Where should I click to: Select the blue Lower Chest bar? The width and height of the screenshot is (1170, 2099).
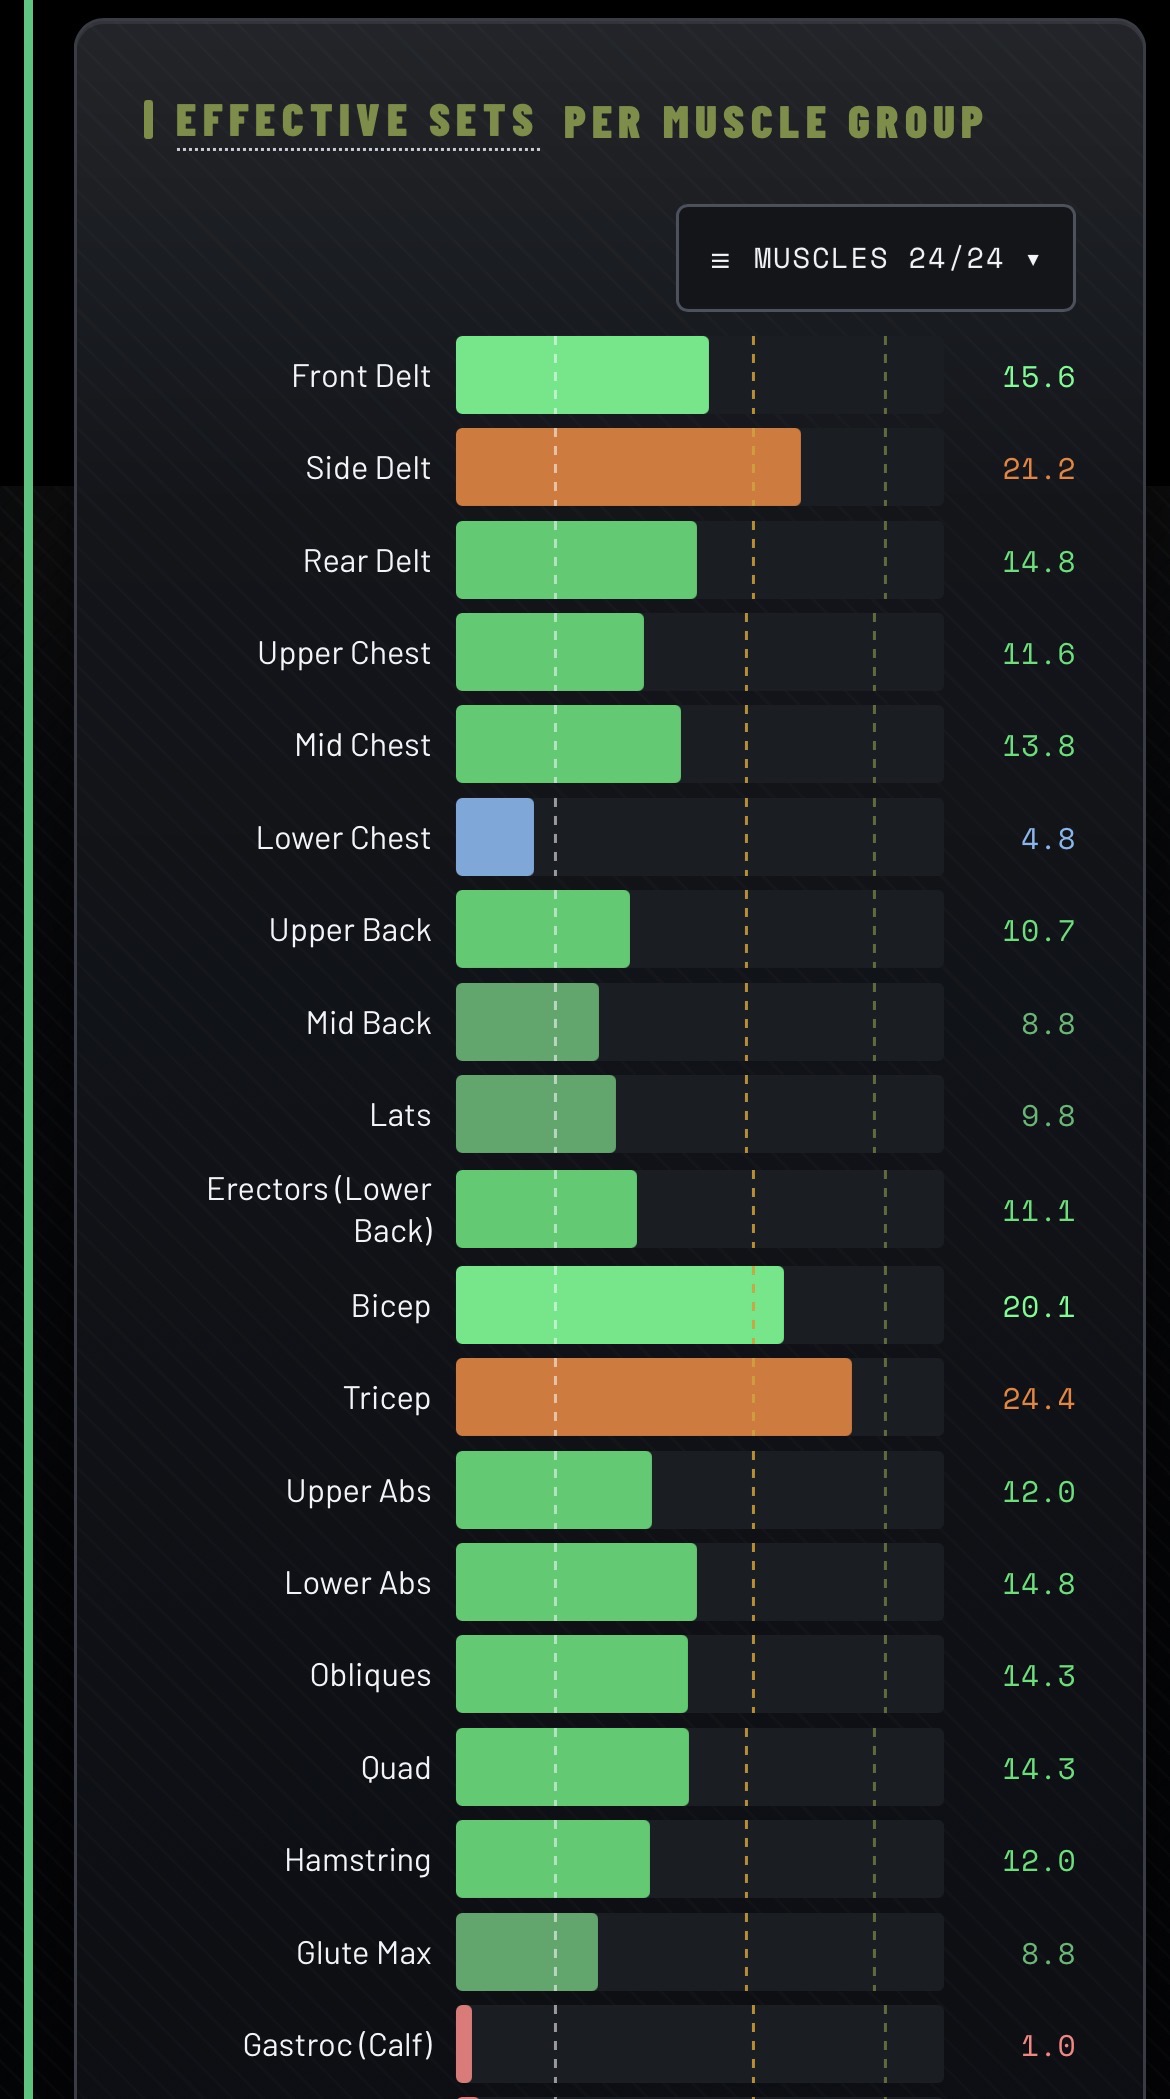click(495, 837)
